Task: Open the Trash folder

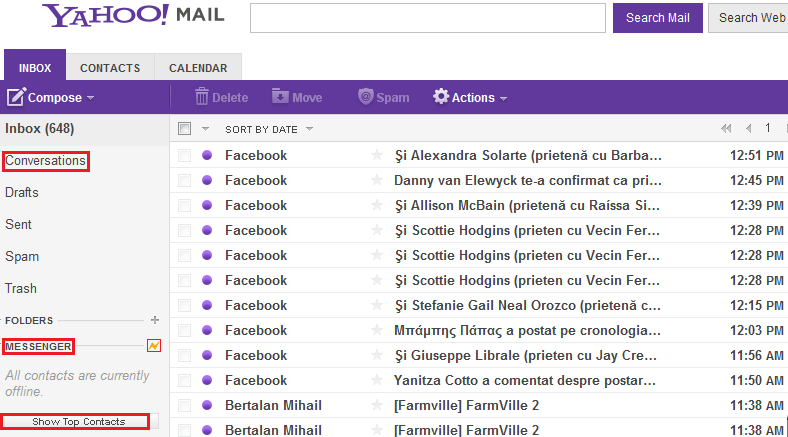Action: [21, 288]
